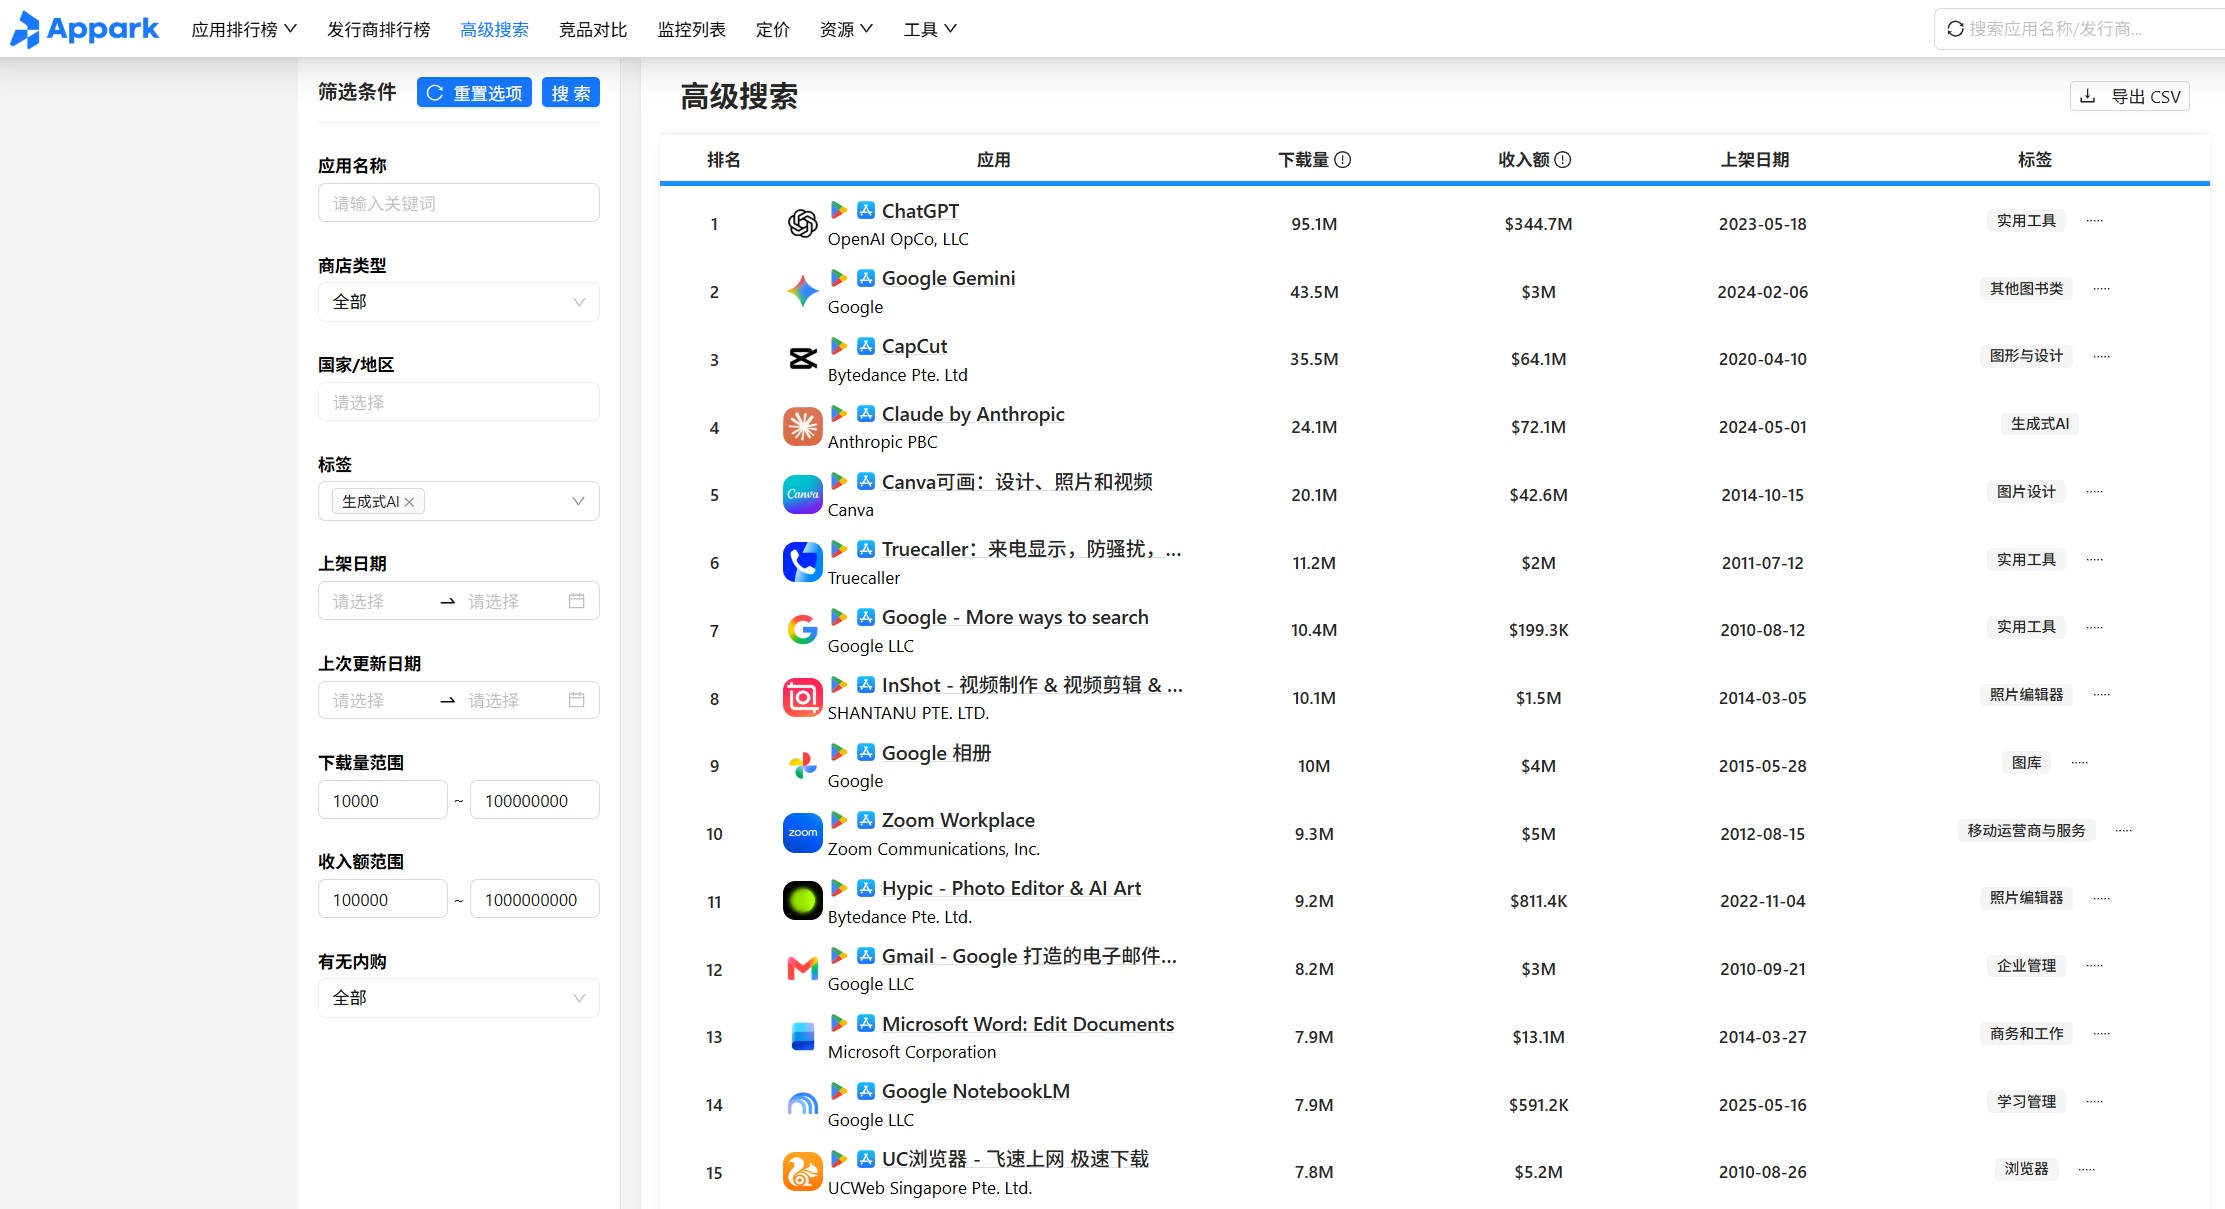The width and height of the screenshot is (2225, 1209).
Task: Select the 上次更新日期 end date
Action: pos(512,700)
